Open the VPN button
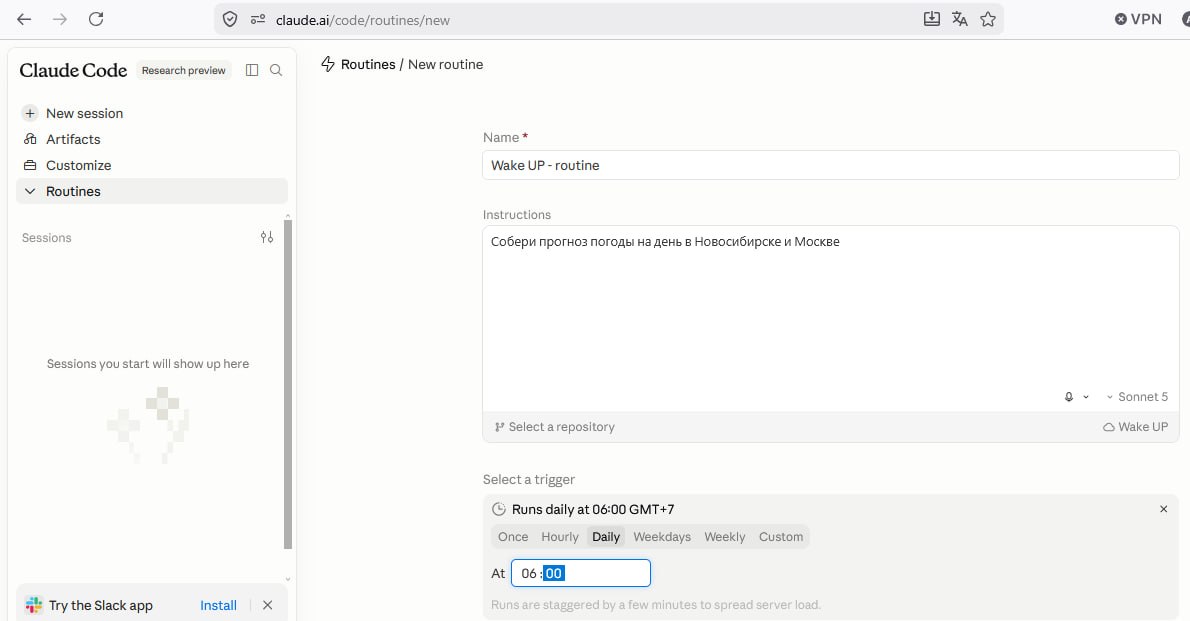The height and width of the screenshot is (621, 1190). click(x=1138, y=19)
